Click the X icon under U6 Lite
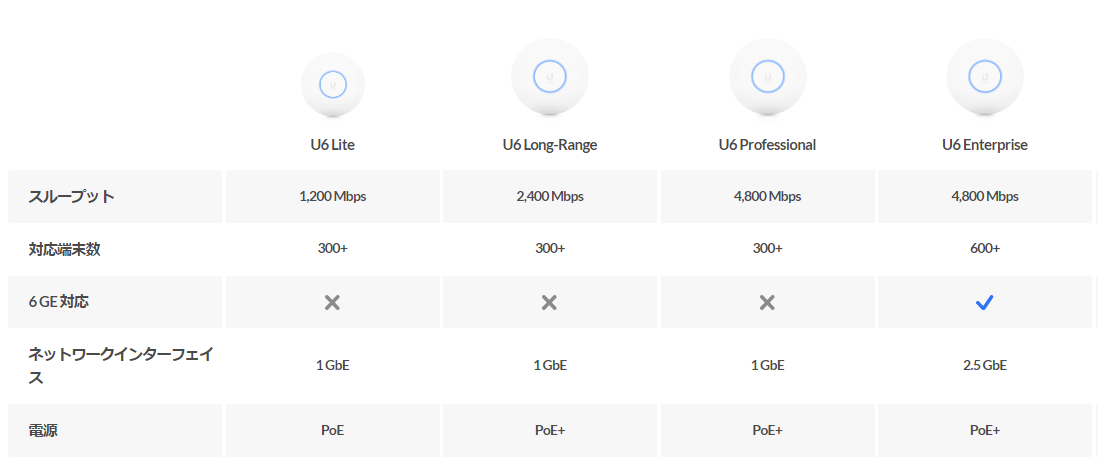This screenshot has height=465, width=1100. (x=333, y=302)
